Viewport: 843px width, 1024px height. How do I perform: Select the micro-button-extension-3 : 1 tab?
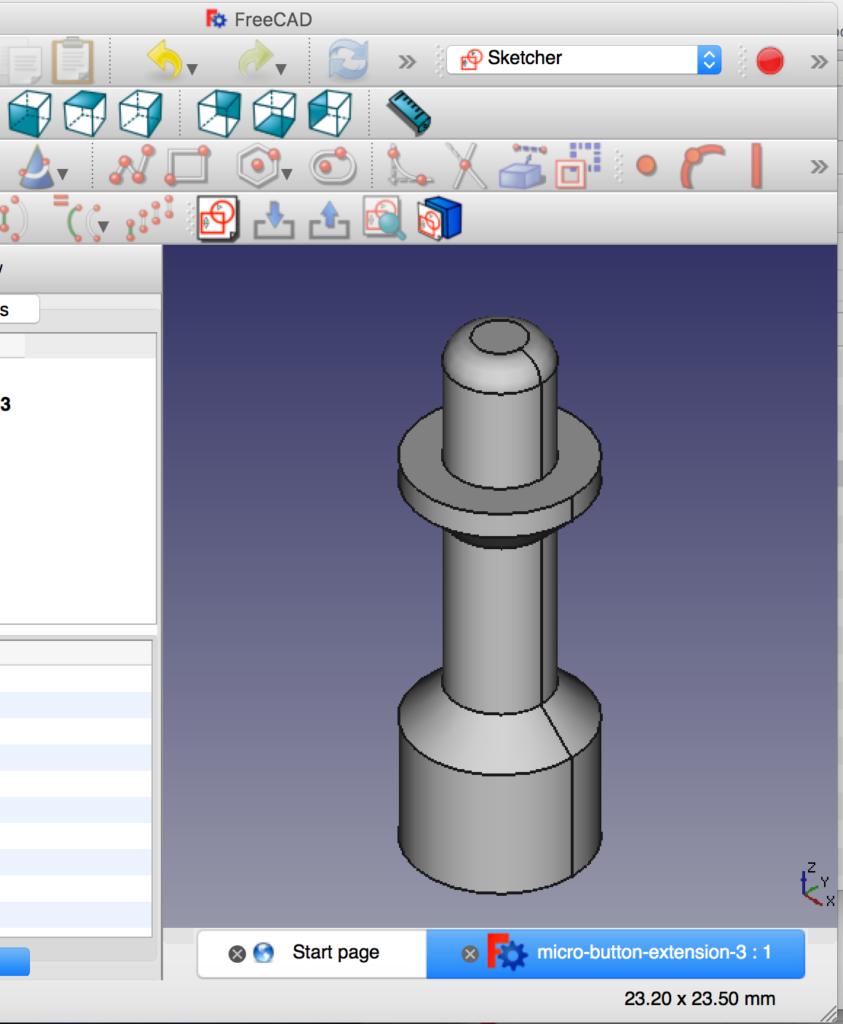(653, 953)
